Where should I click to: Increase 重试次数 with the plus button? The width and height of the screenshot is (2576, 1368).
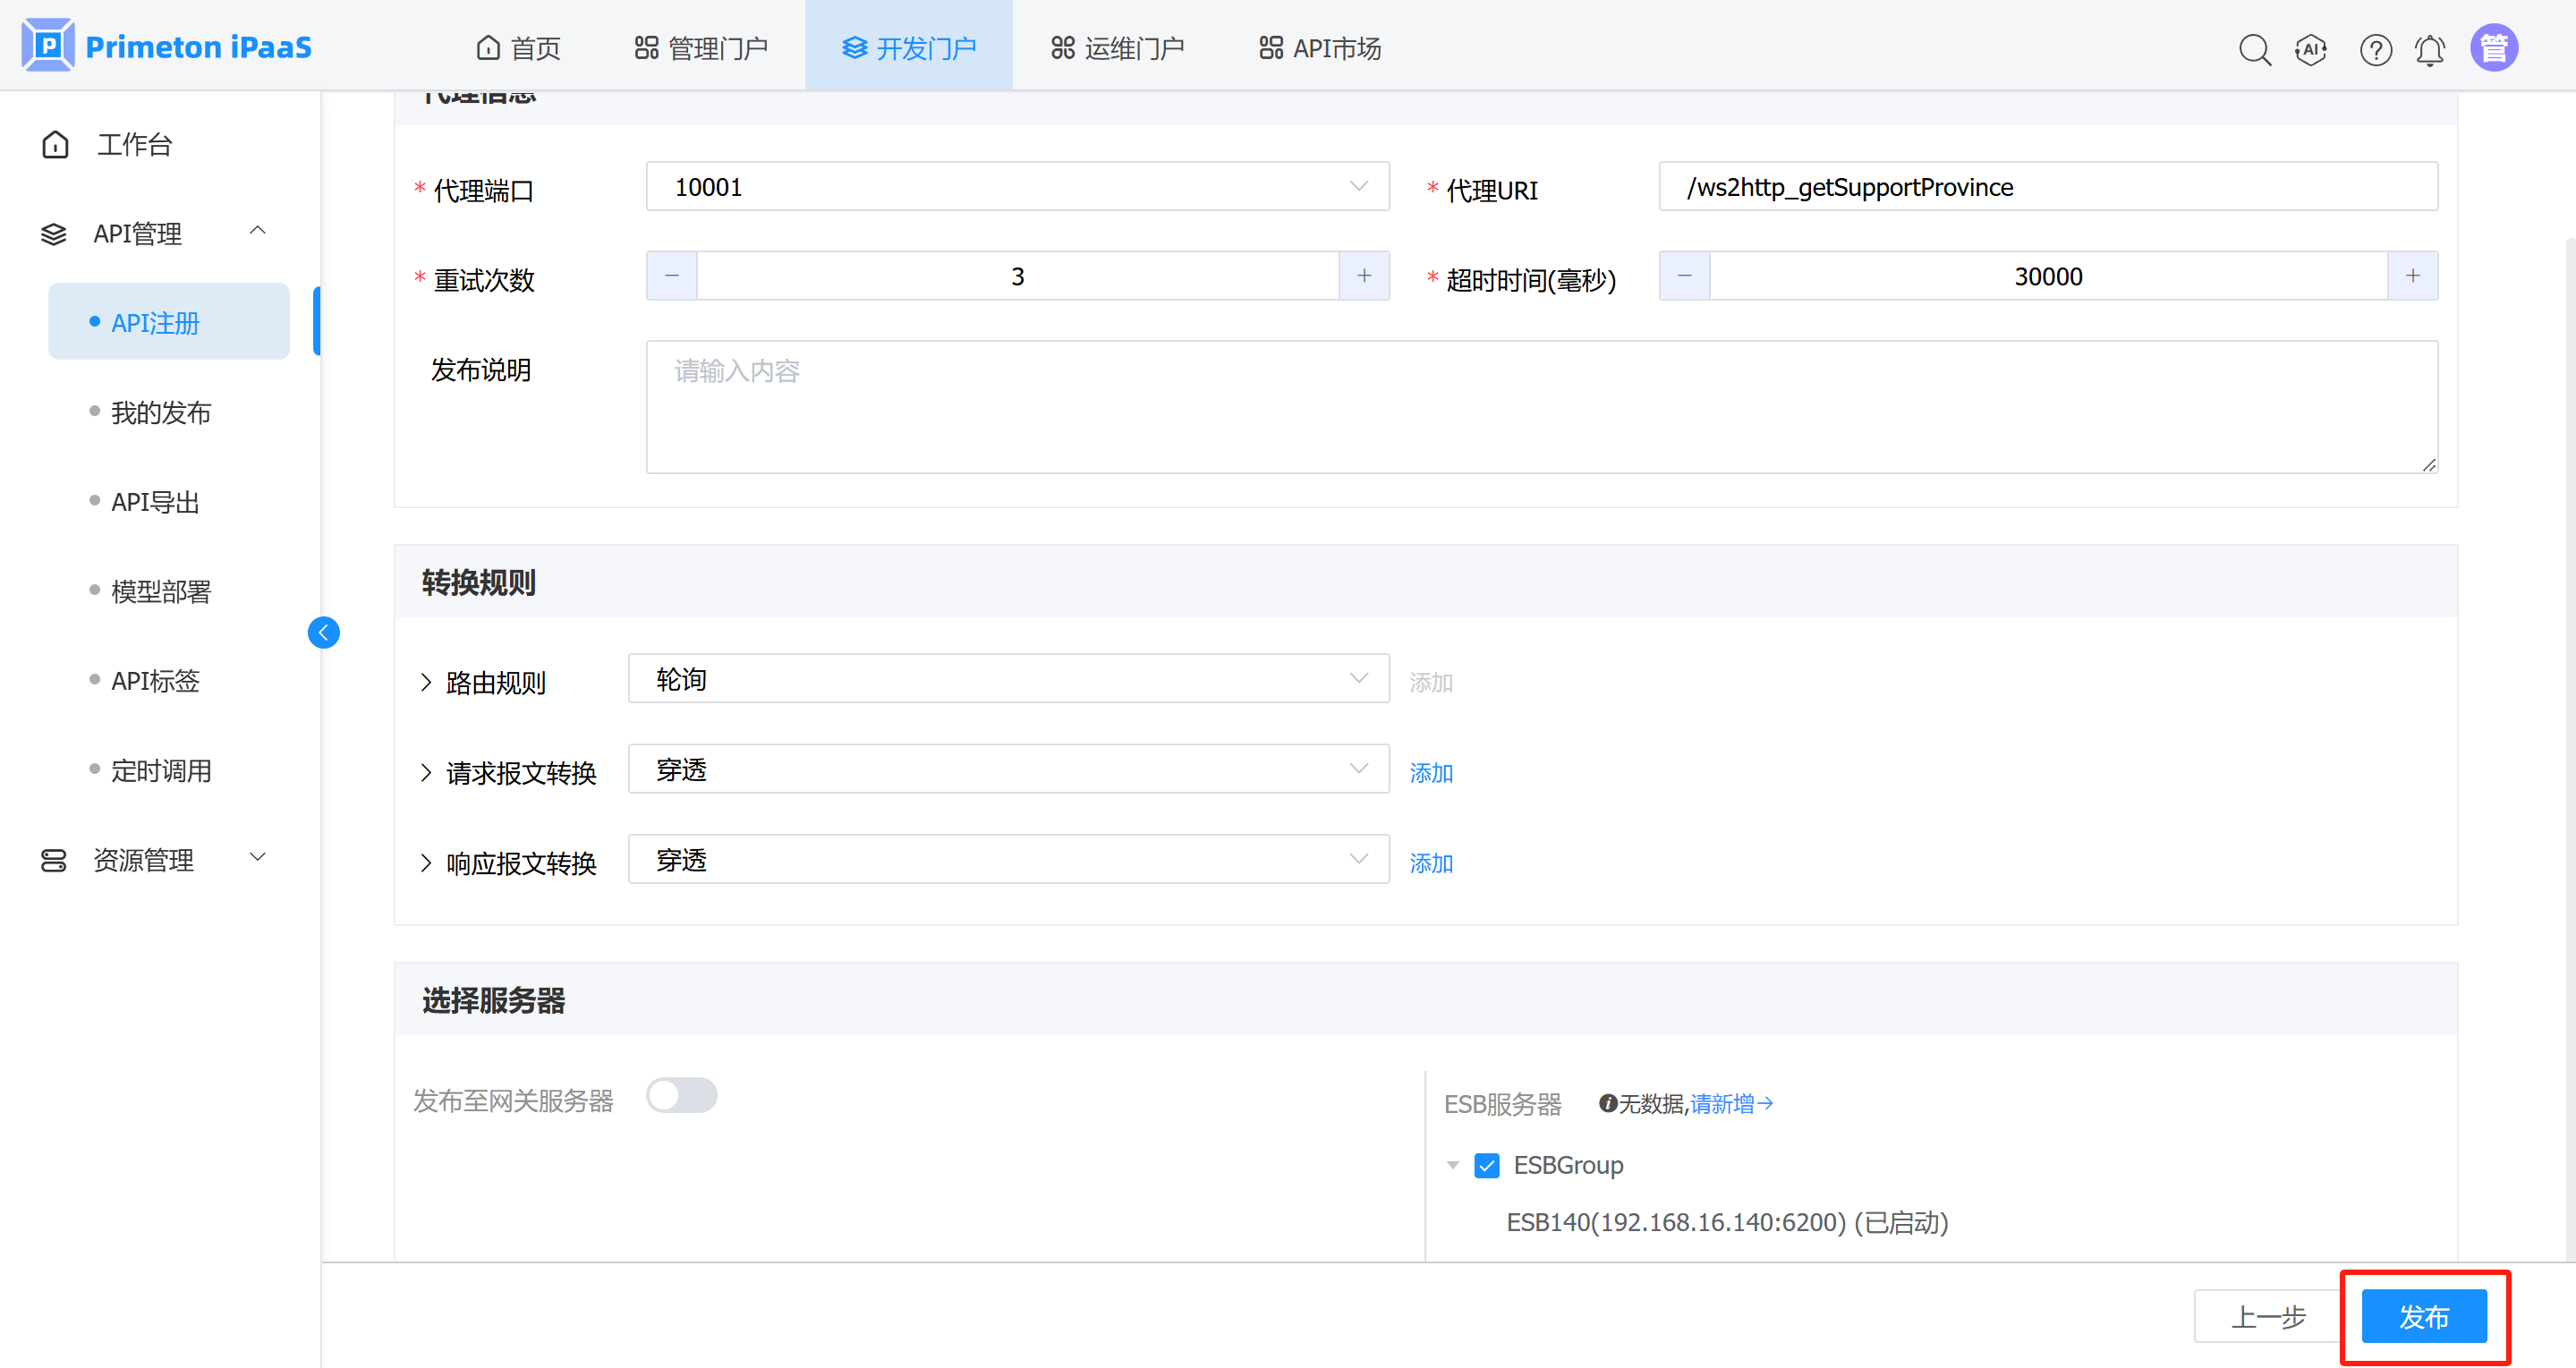pos(1364,276)
